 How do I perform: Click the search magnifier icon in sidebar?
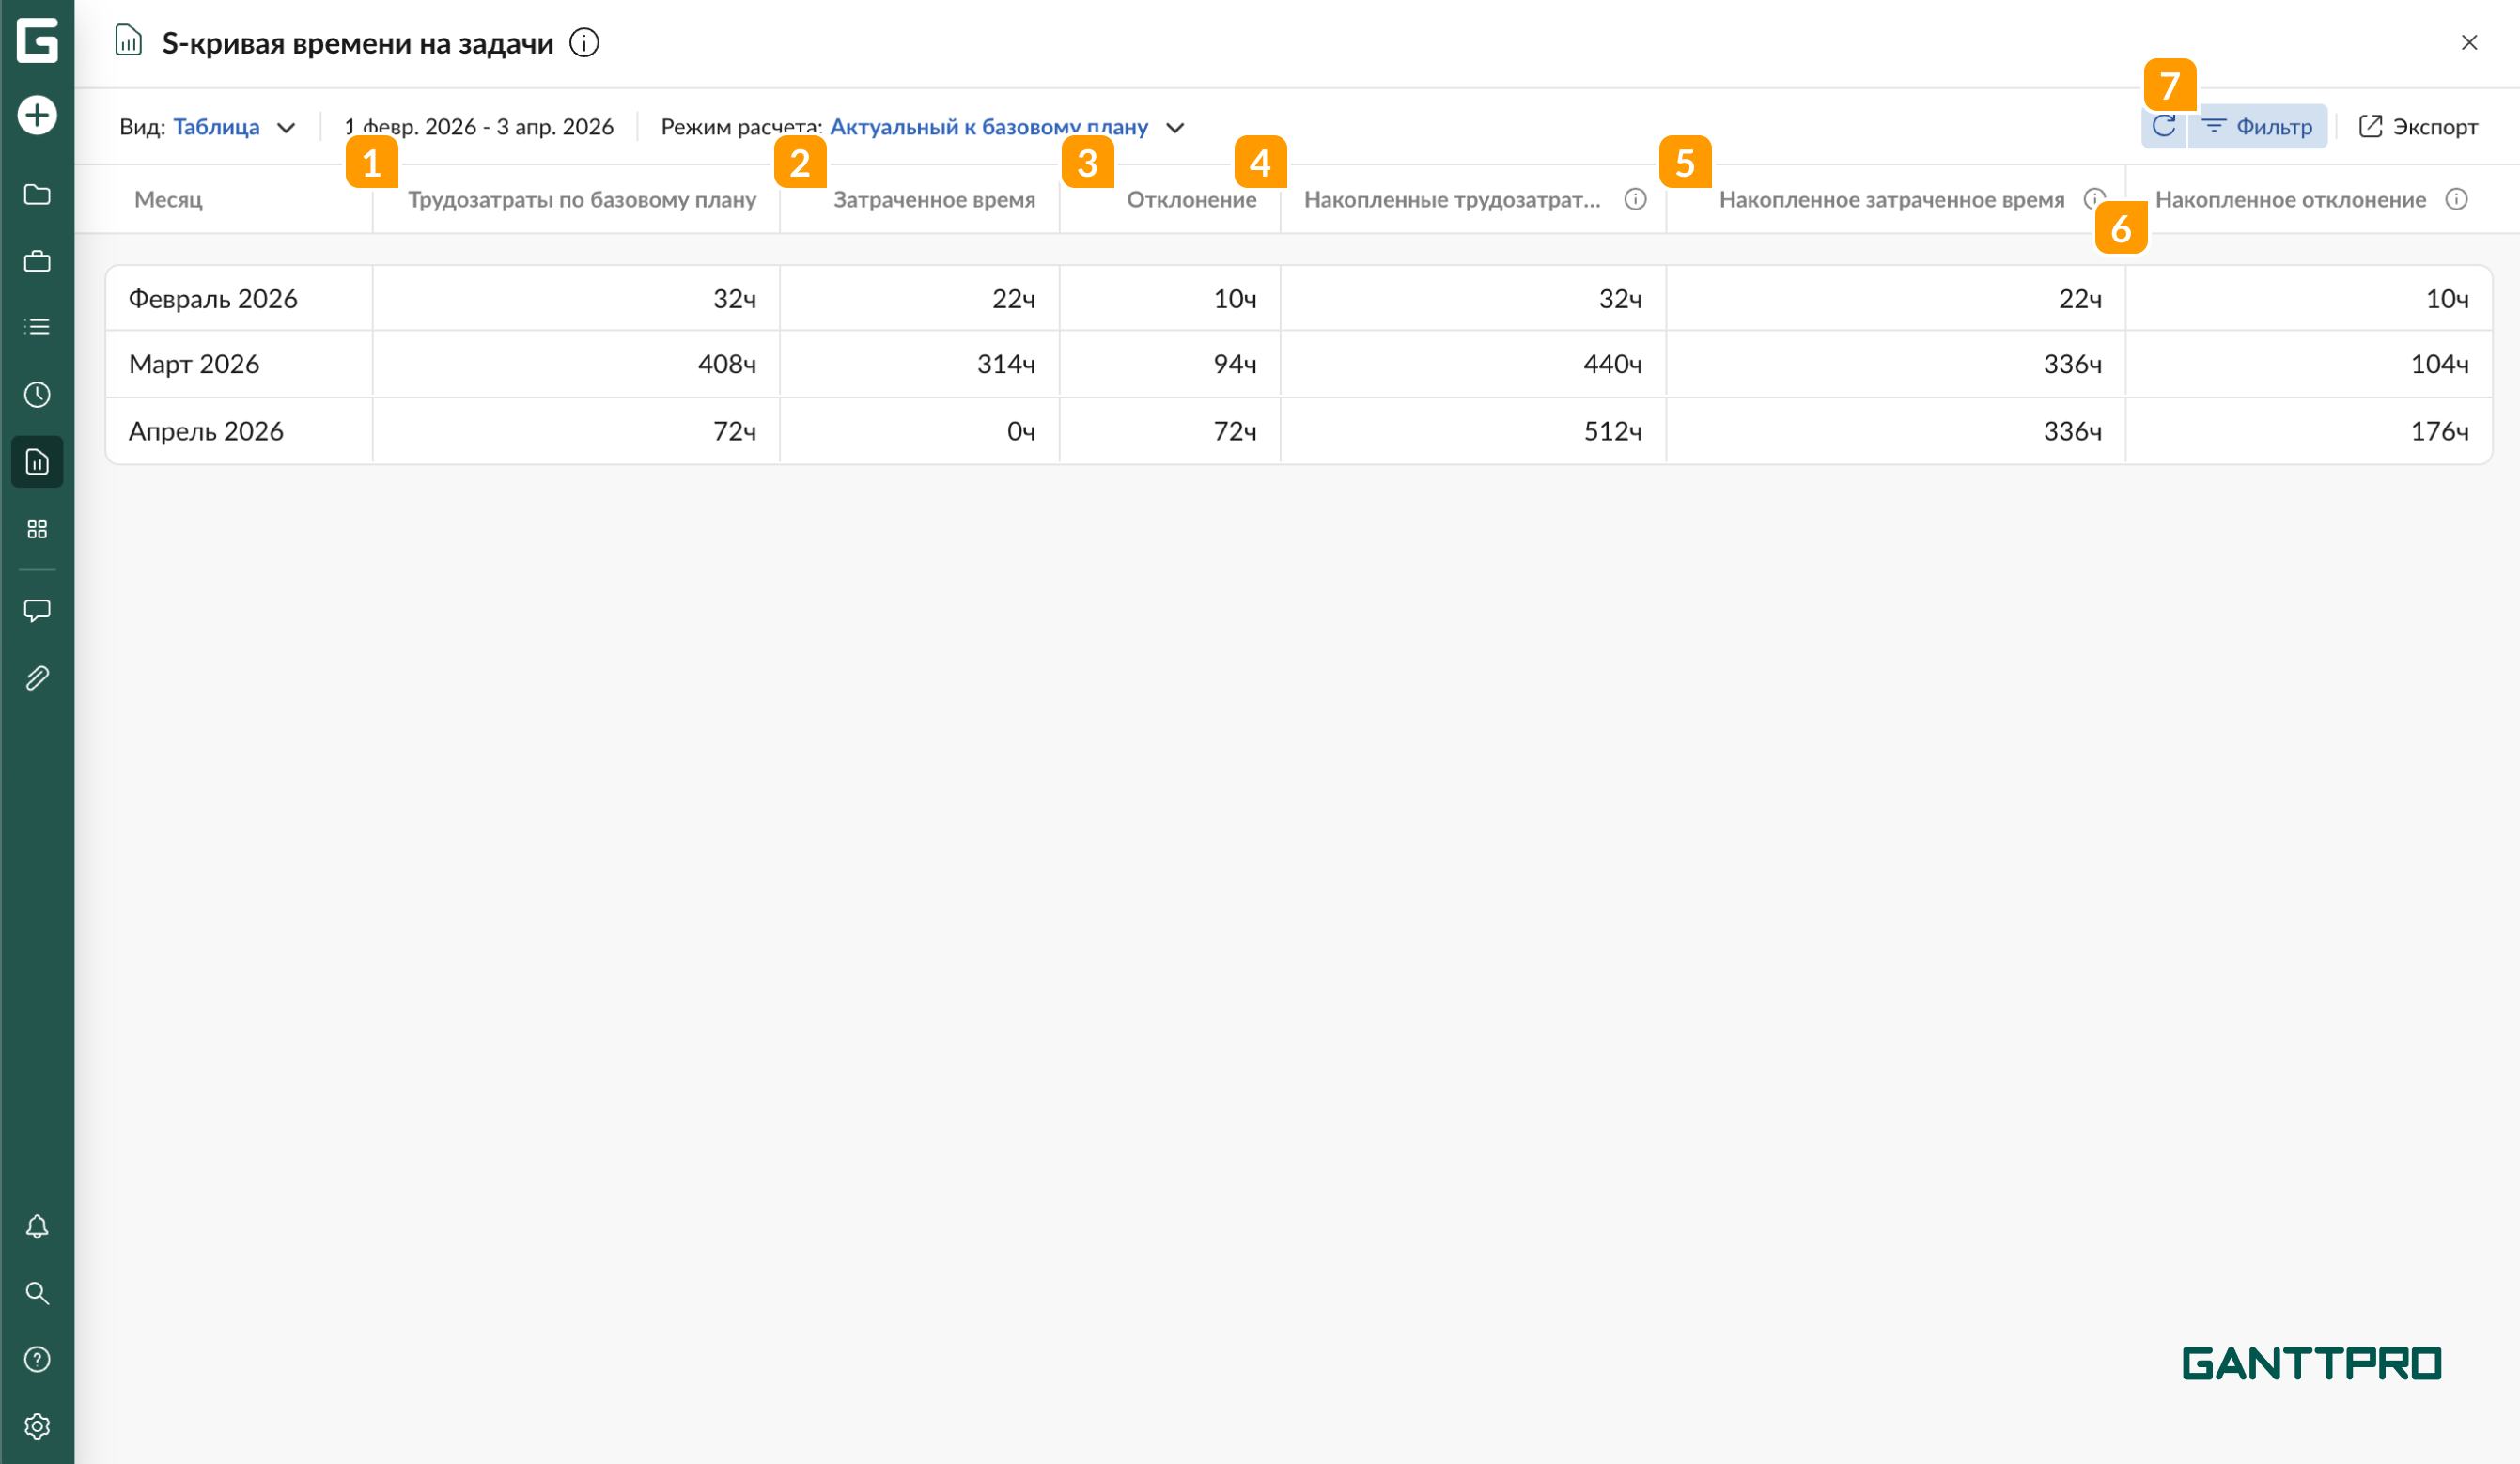[x=37, y=1293]
